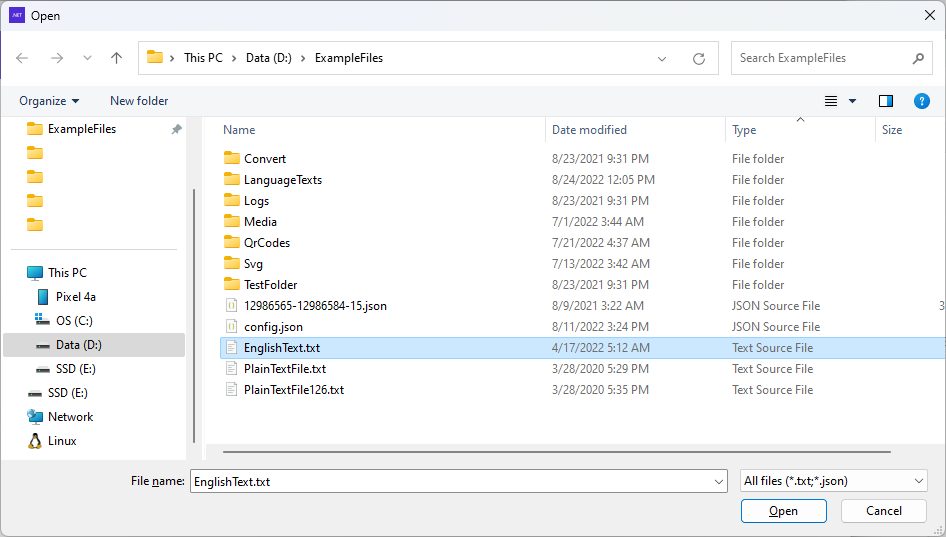Open the Organize menu

tap(49, 101)
